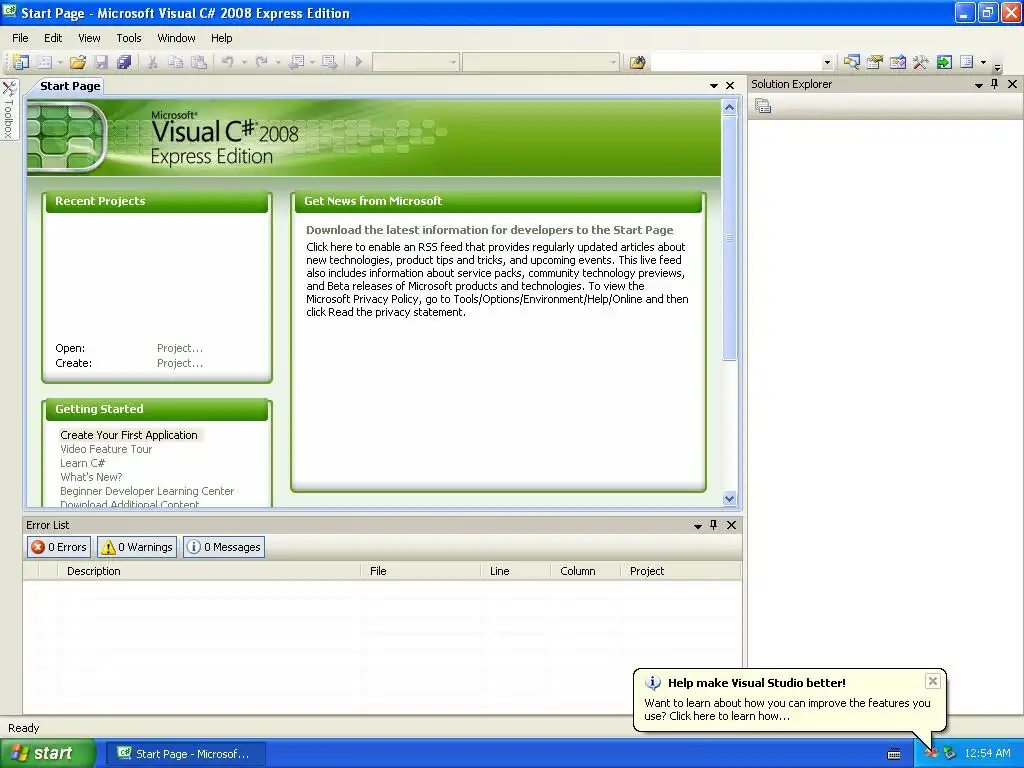Click the Navigate Forward icon
1024x768 pixels.
330,62
